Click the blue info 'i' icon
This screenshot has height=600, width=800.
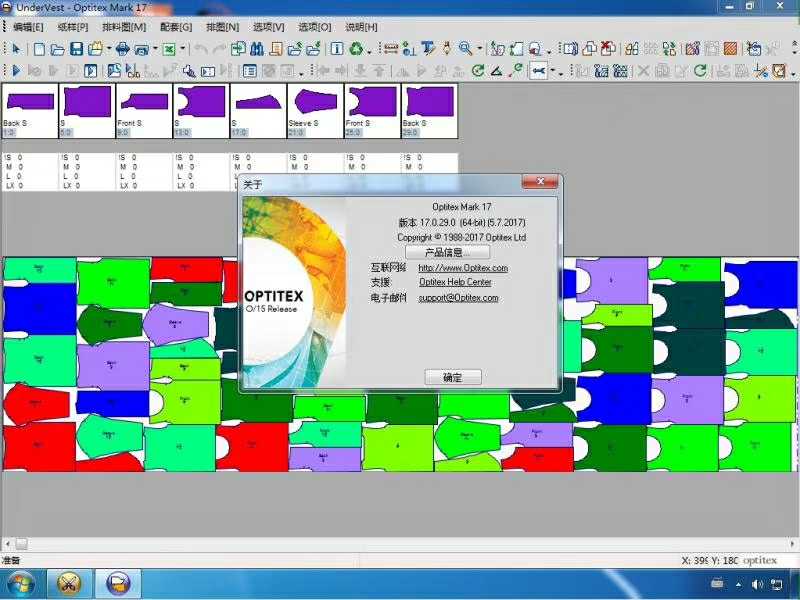(x=337, y=48)
